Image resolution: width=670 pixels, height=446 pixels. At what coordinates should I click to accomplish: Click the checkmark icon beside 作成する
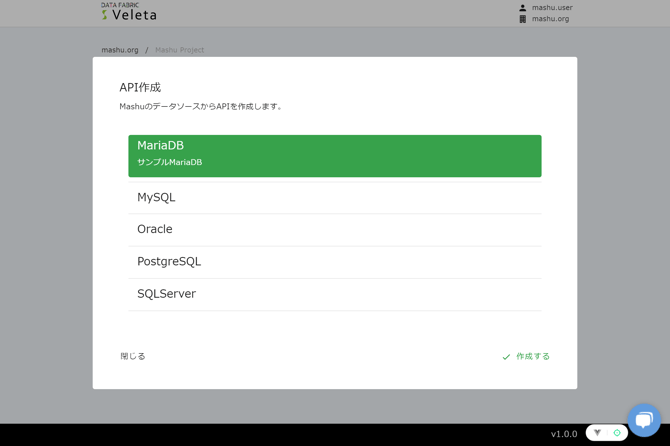(506, 357)
